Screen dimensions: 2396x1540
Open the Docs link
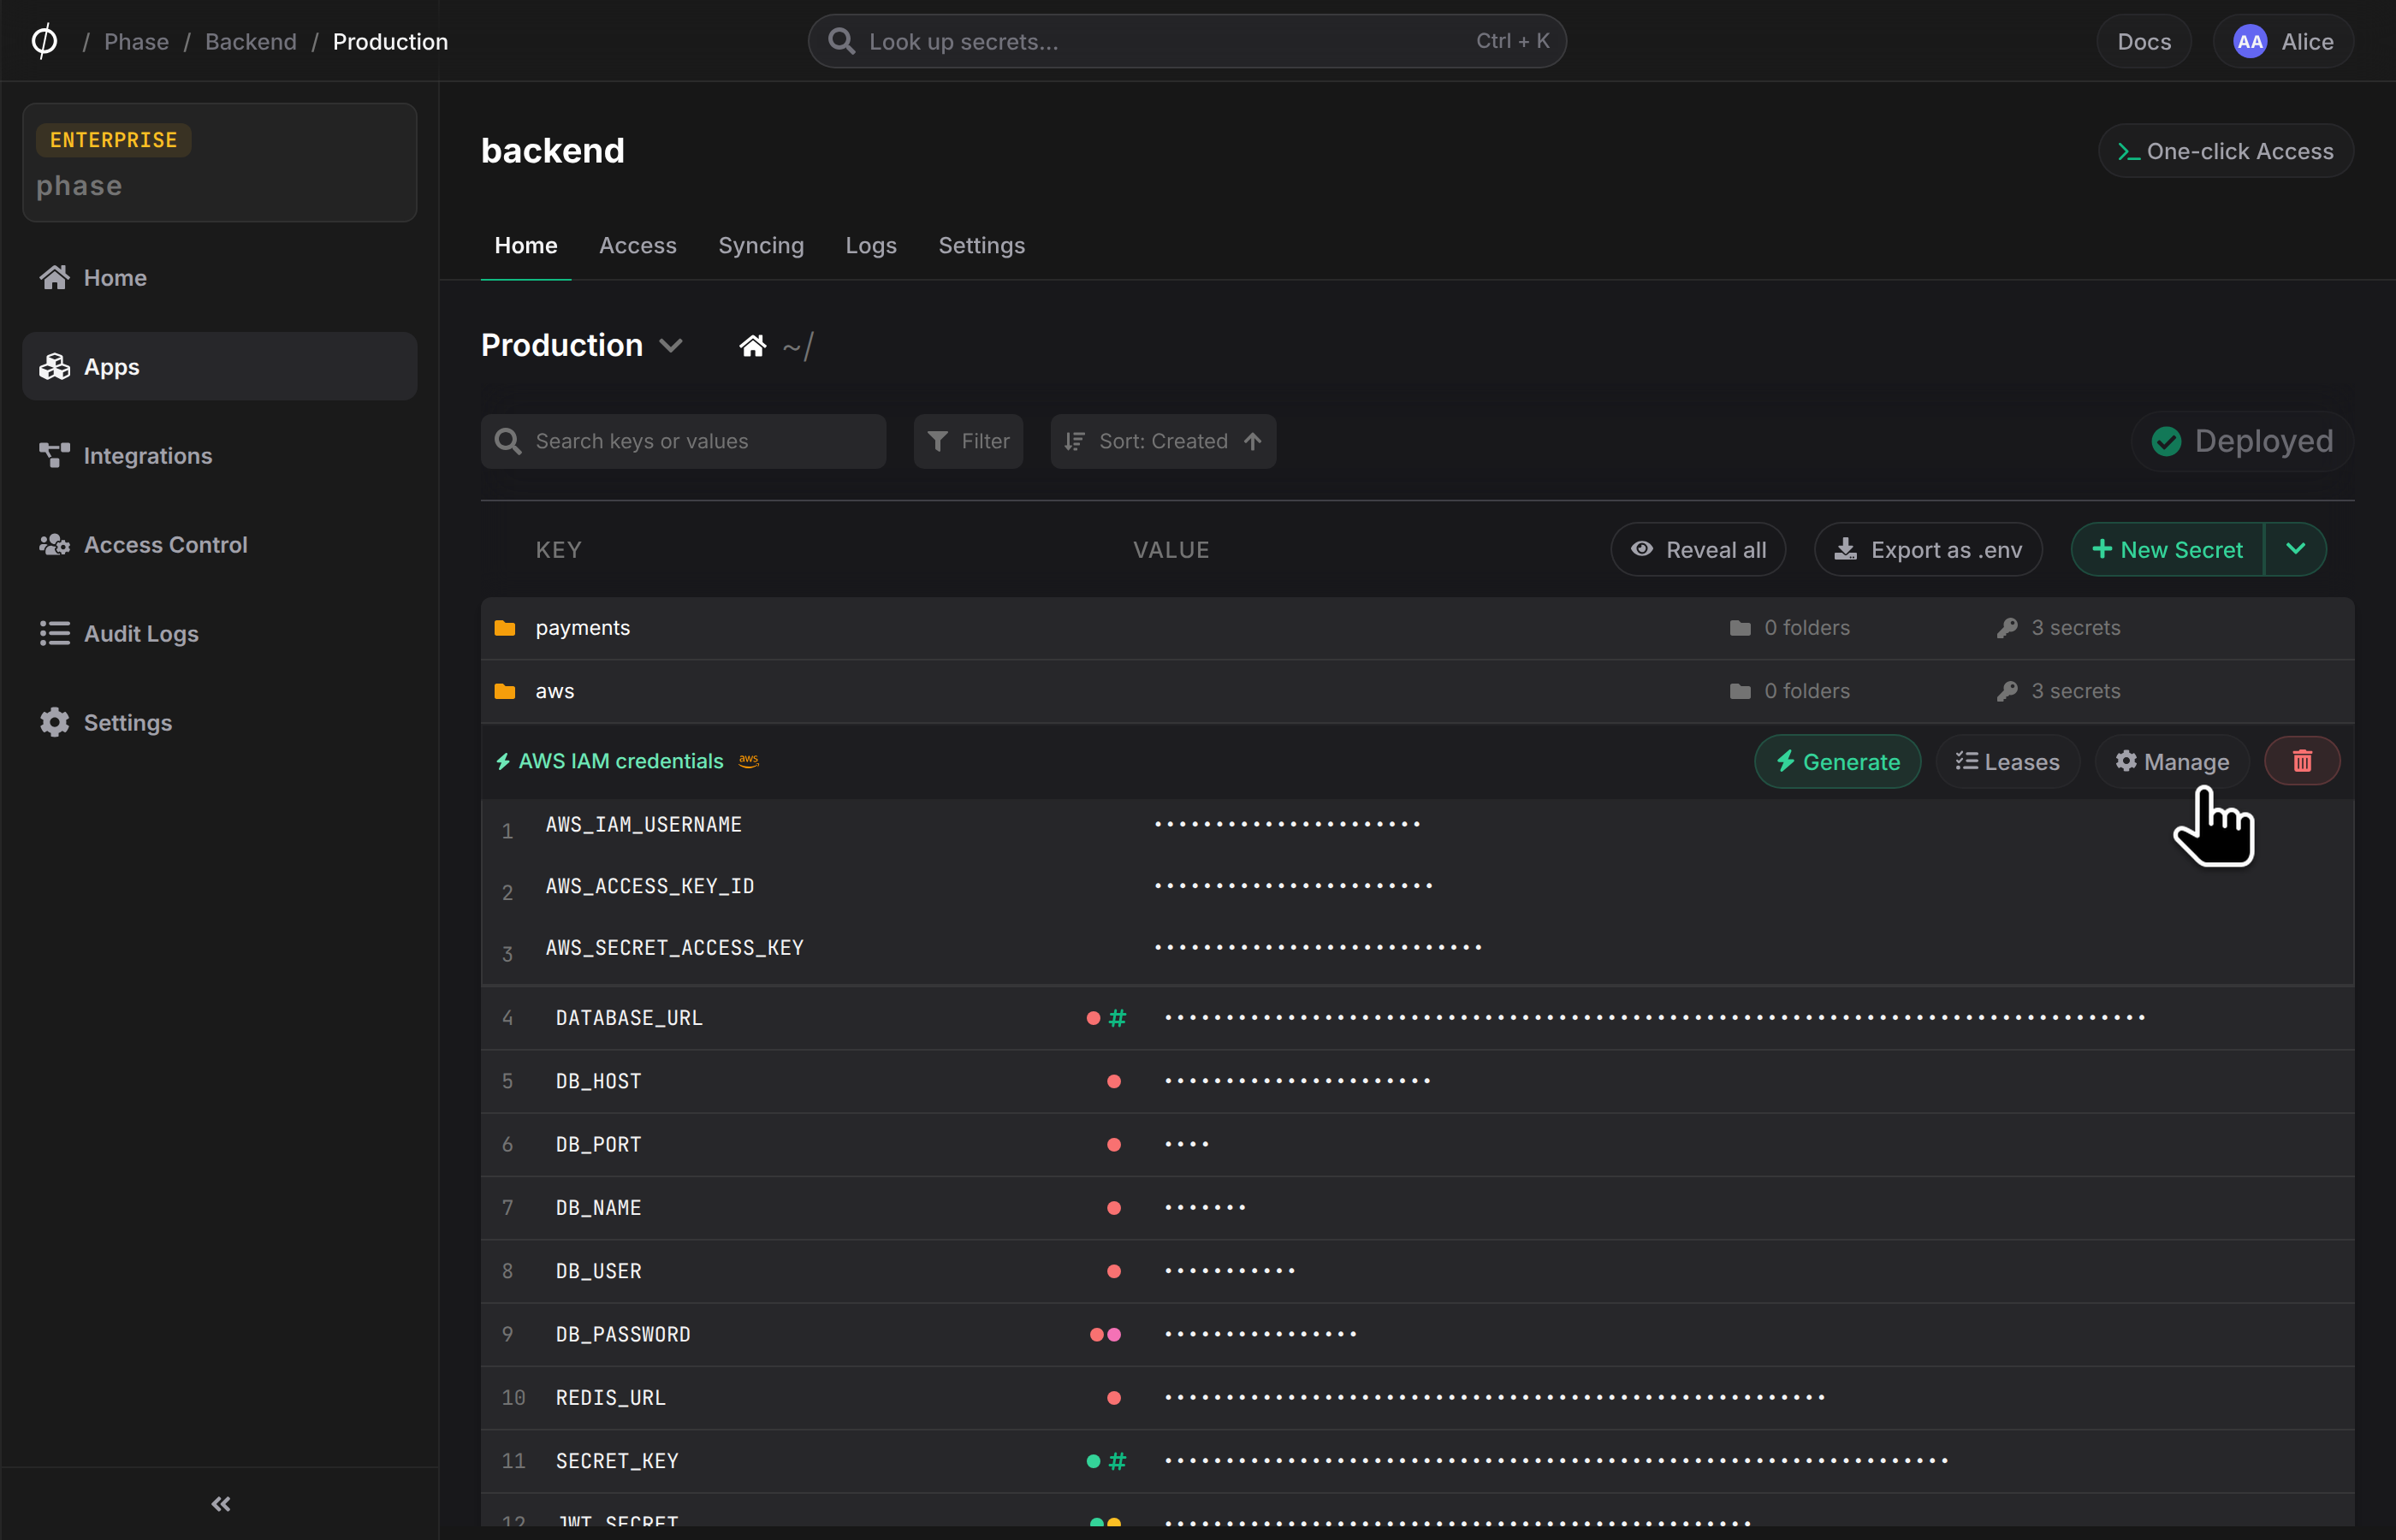click(2144, 42)
